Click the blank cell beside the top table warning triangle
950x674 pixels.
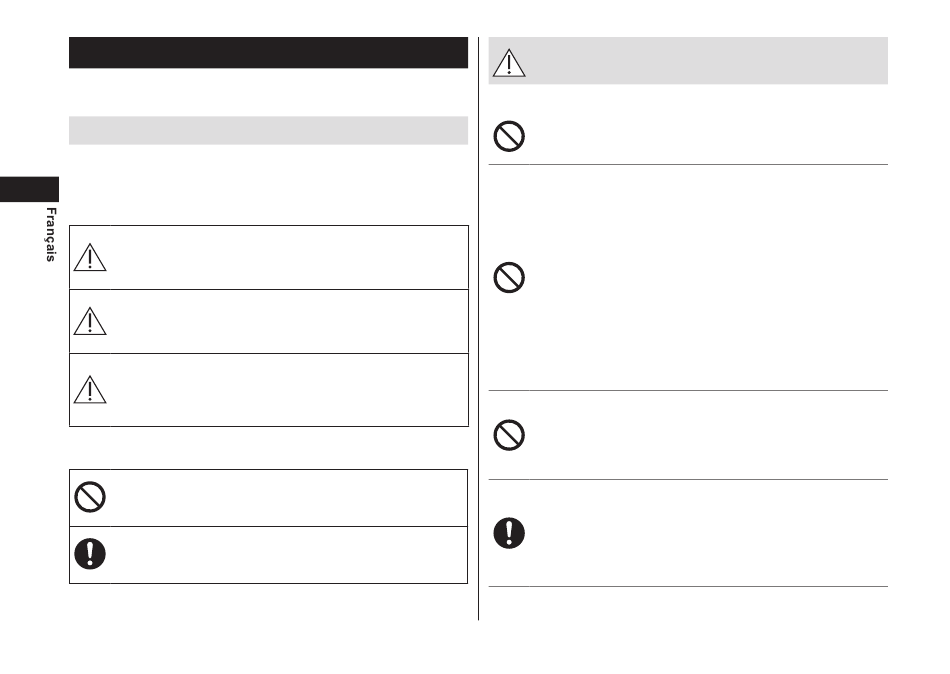pos(289,258)
